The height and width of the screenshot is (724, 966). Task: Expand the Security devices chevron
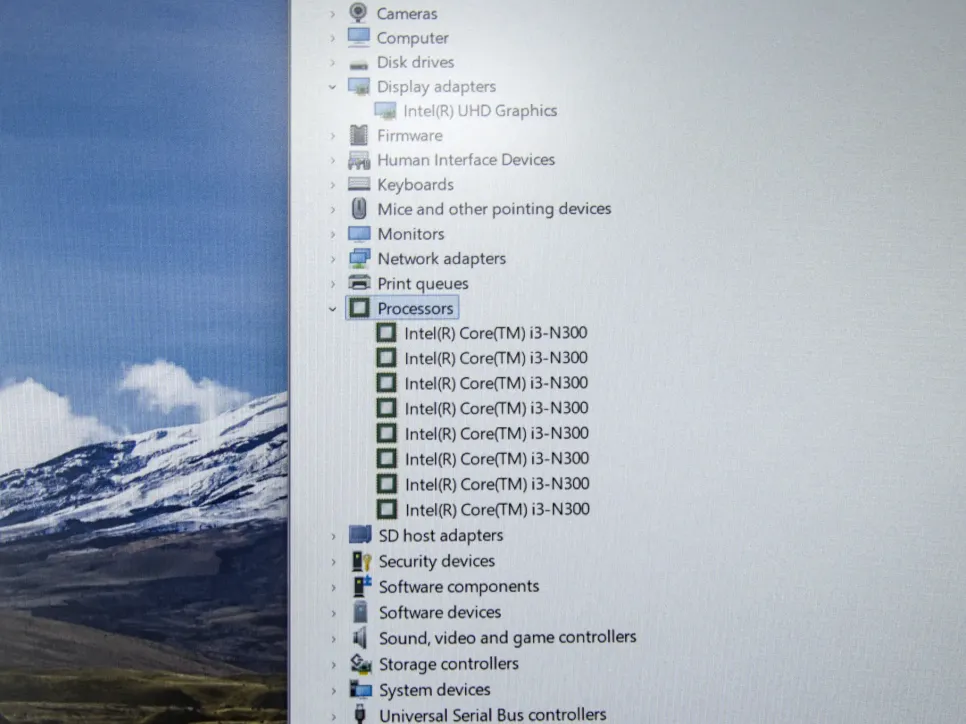point(333,562)
